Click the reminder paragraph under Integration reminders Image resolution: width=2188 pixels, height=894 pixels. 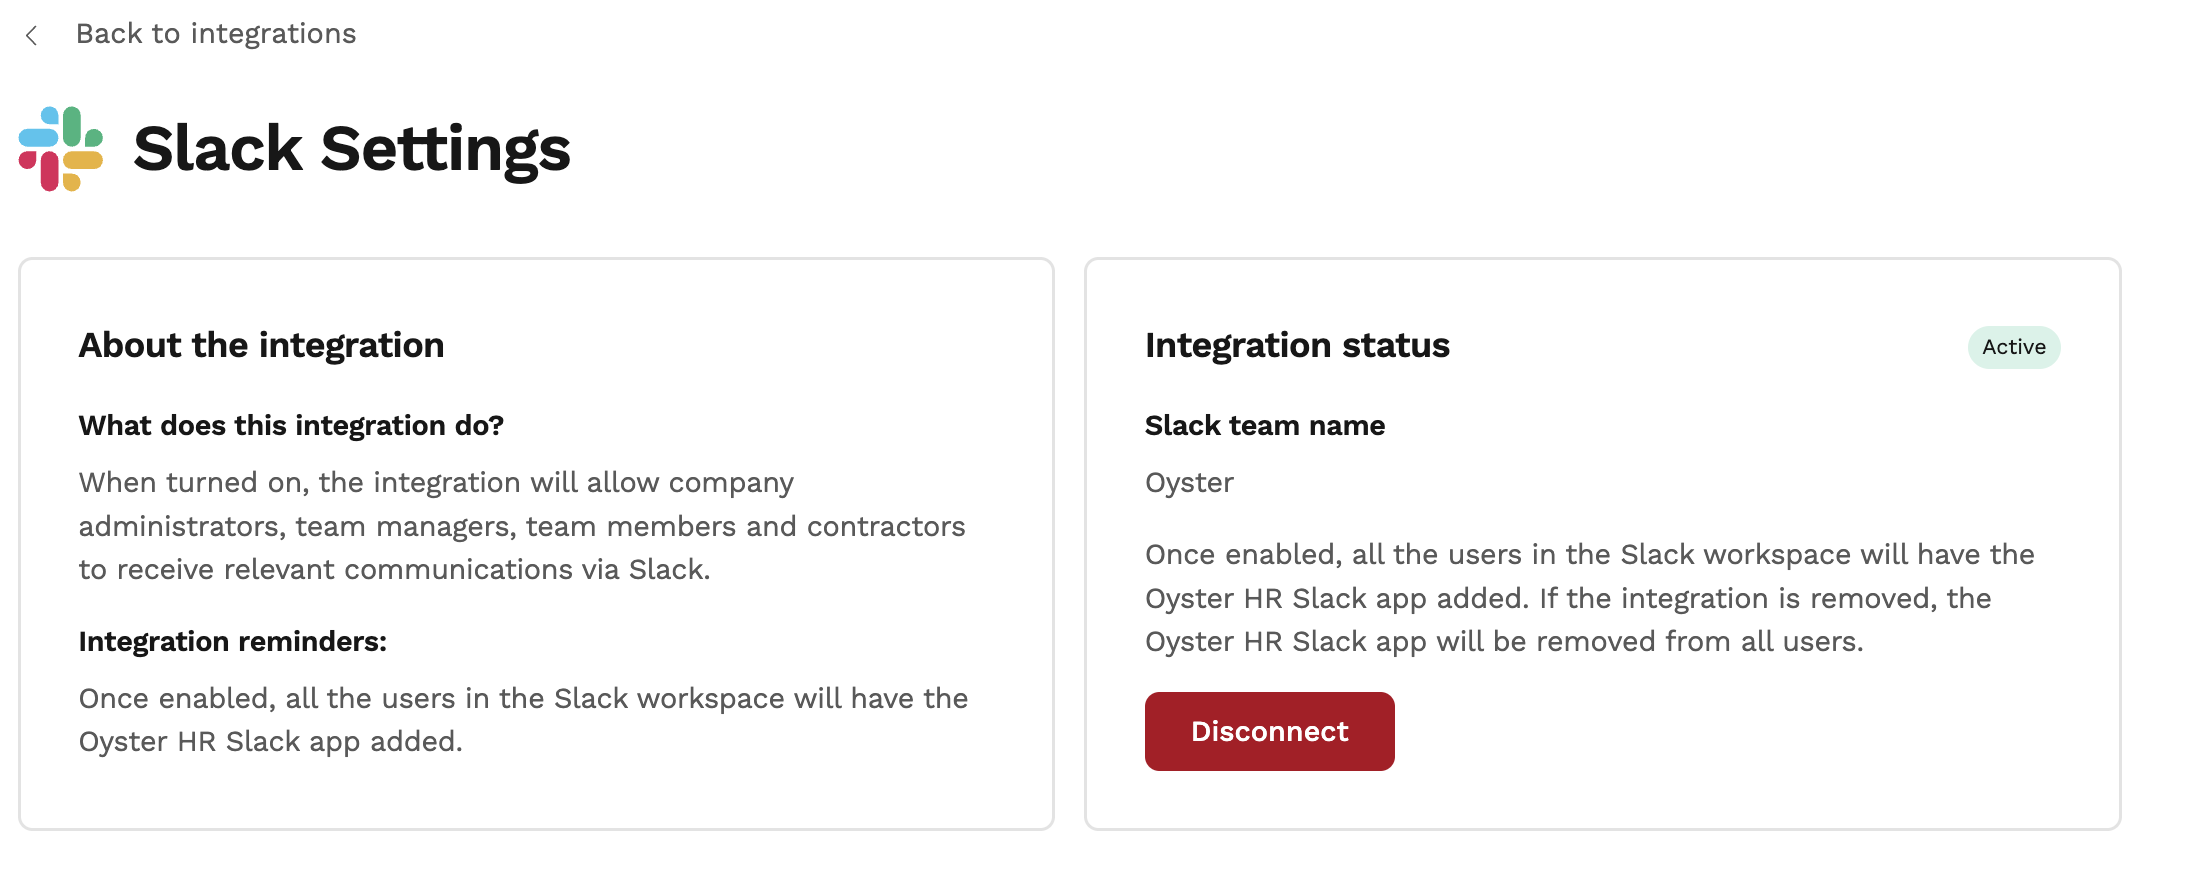(523, 720)
